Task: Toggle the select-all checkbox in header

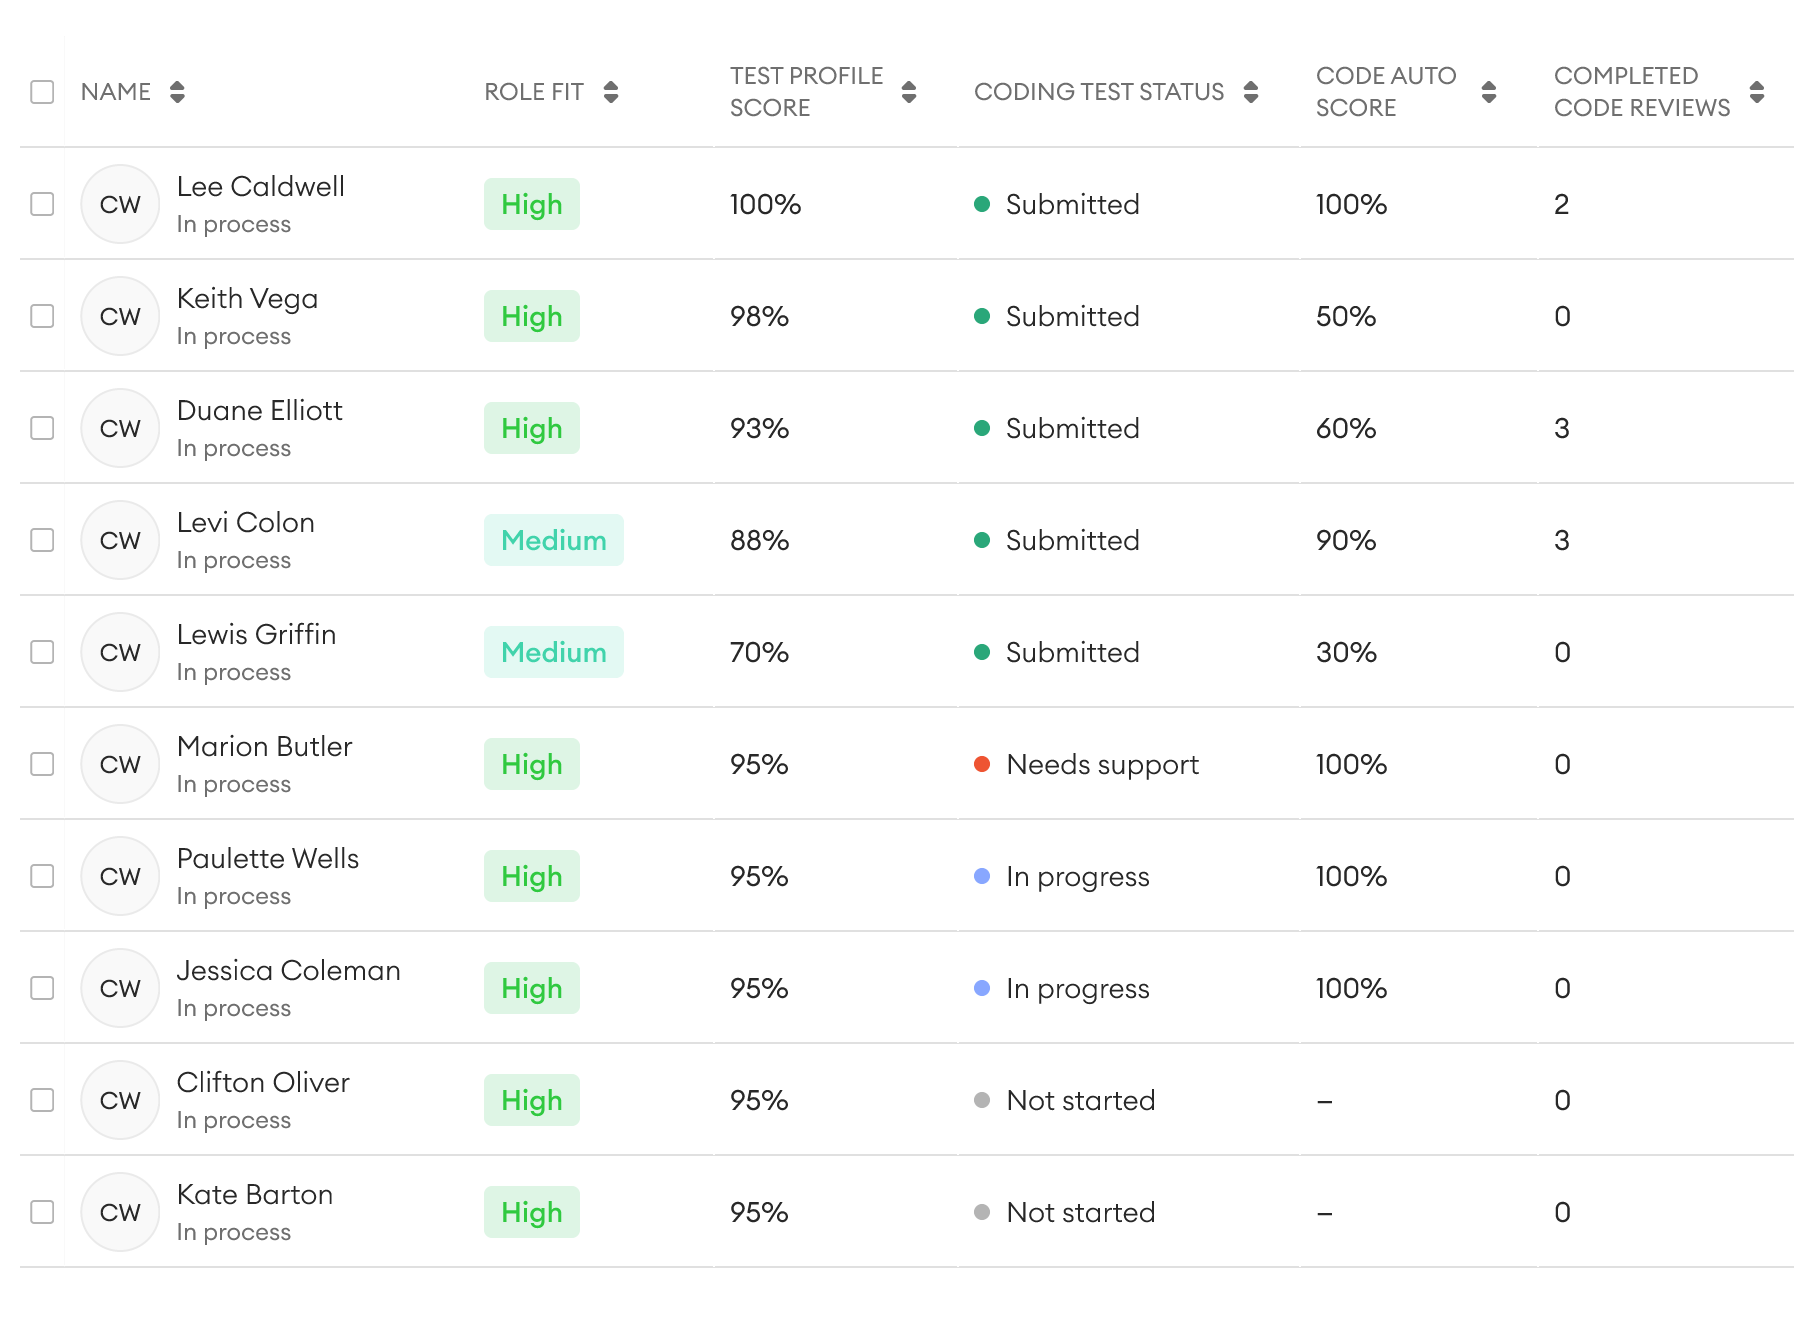Action: (x=42, y=92)
